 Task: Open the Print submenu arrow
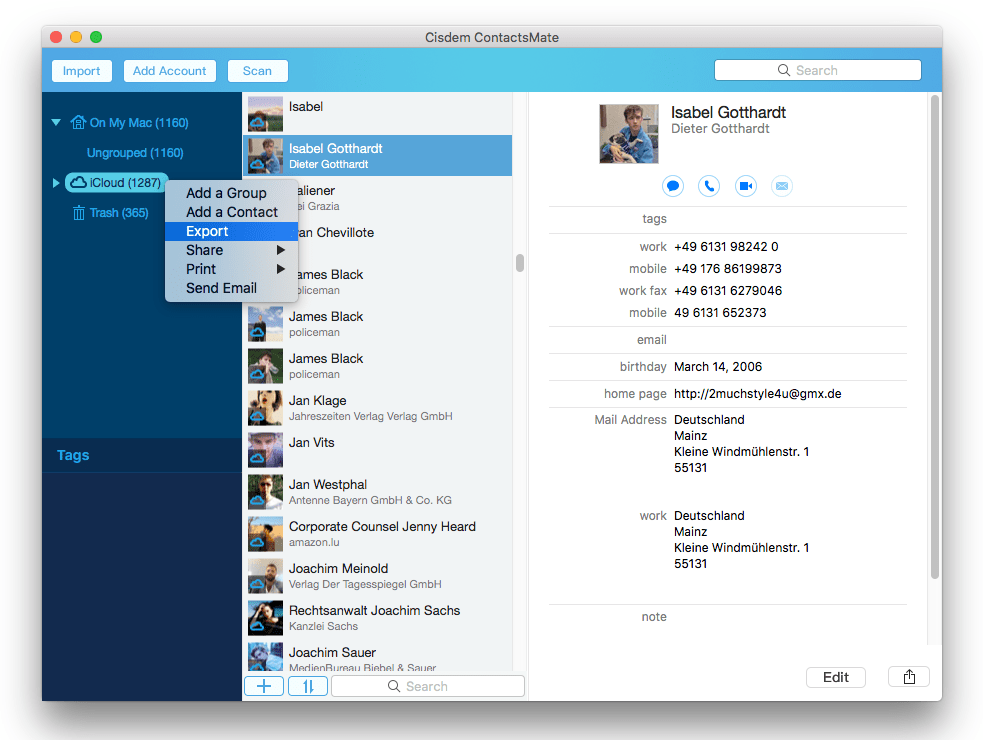point(281,269)
